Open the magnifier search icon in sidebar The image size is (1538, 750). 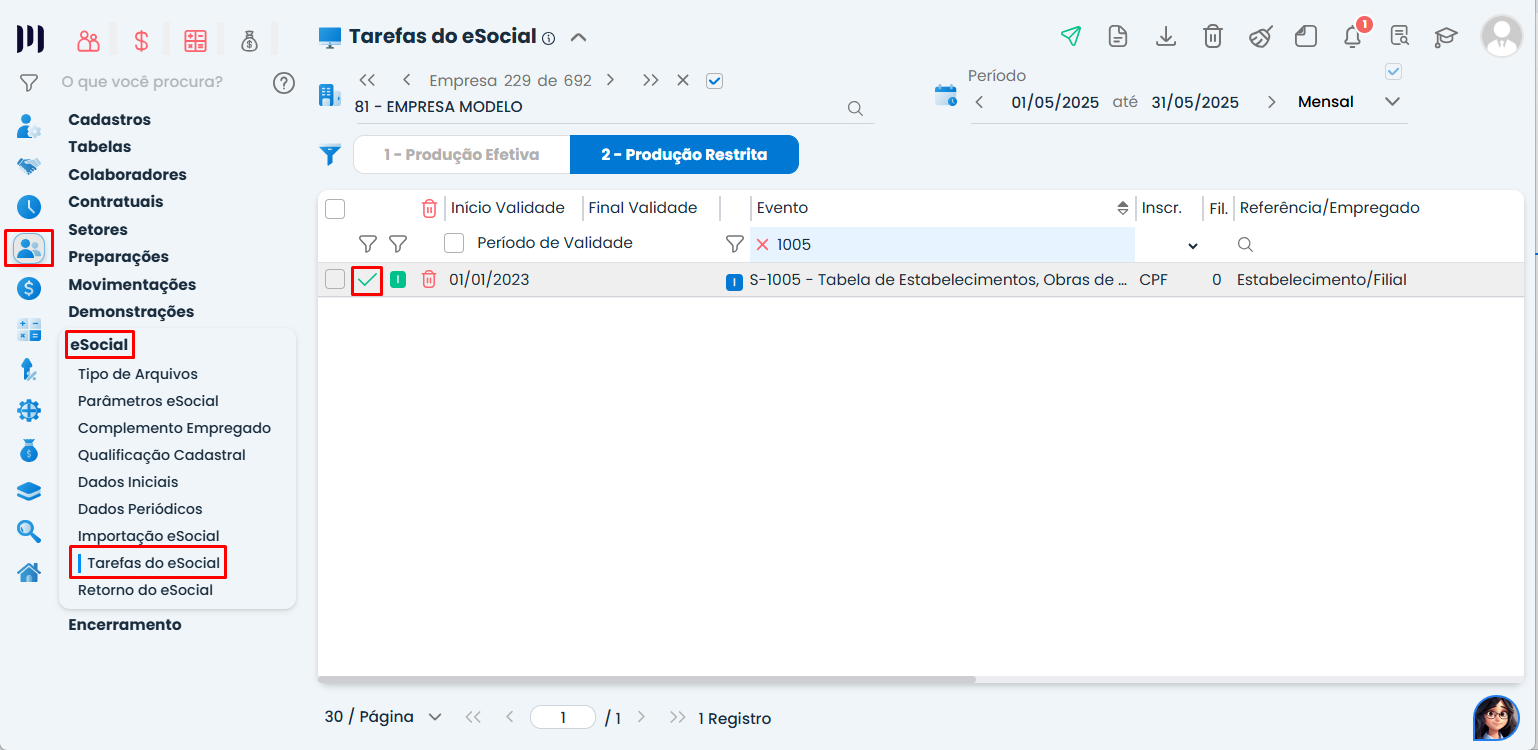29,531
